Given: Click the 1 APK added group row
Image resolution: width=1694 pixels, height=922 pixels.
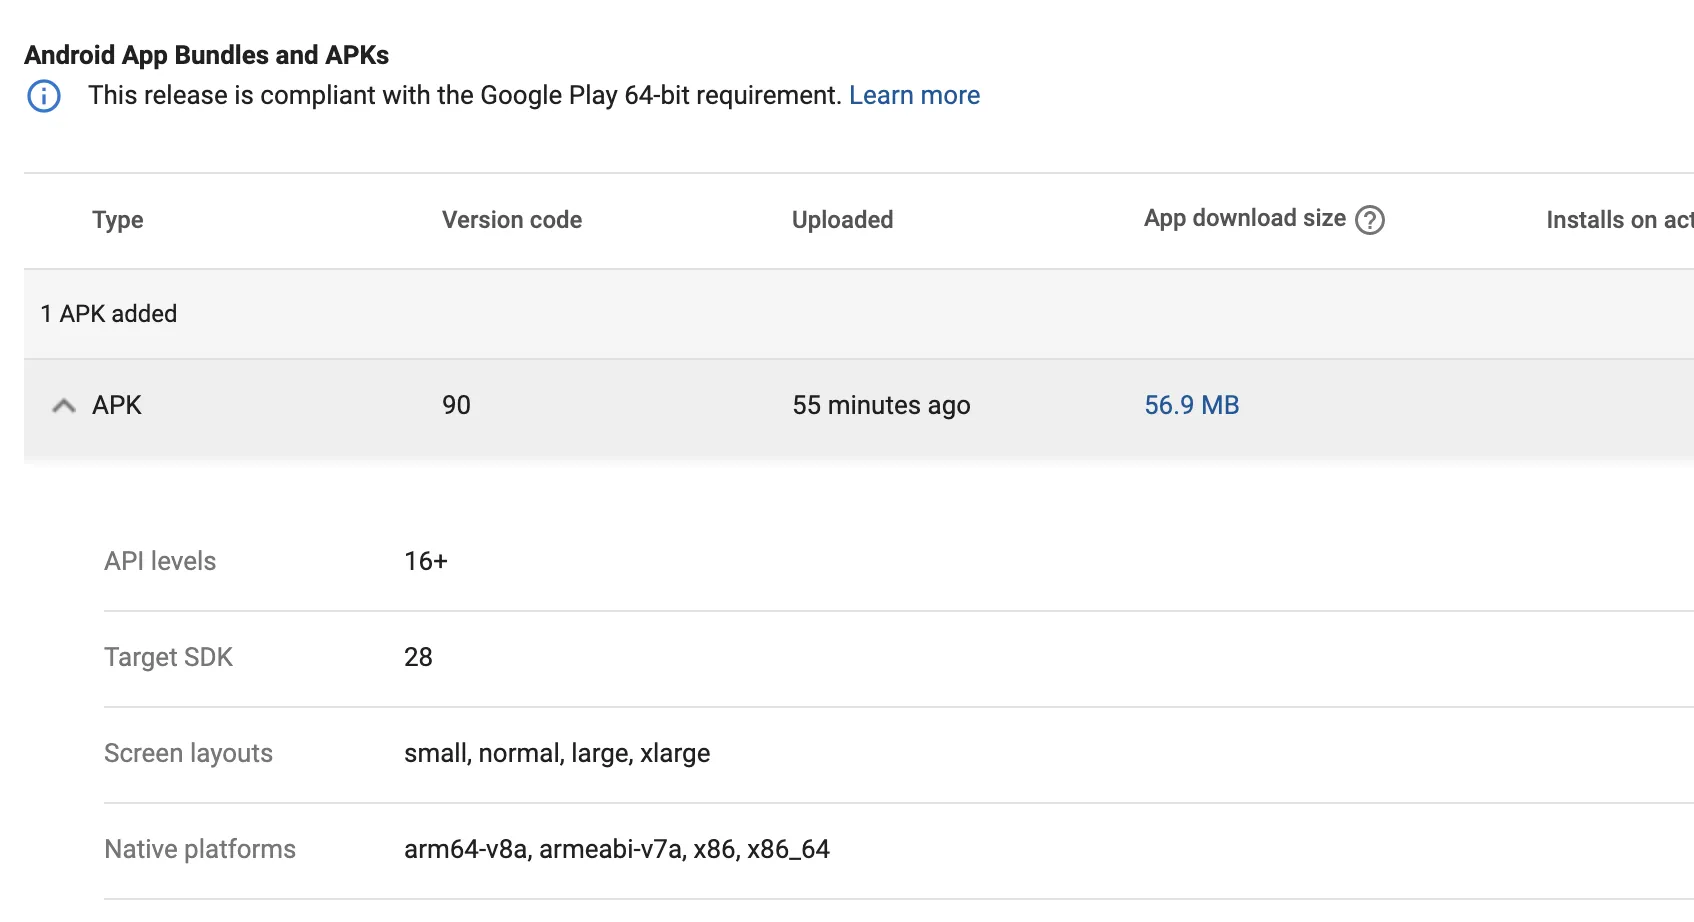Looking at the screenshot, I should coord(109,314).
